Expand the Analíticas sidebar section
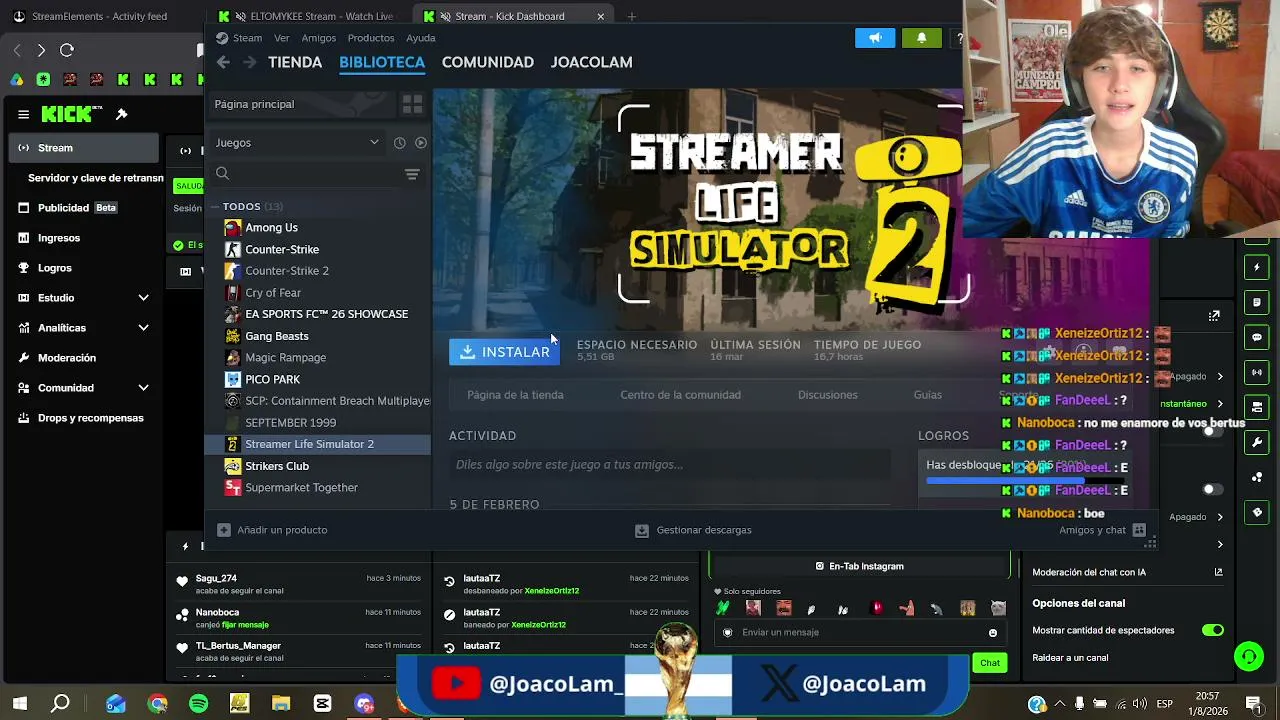1280x720 pixels. 143,328
